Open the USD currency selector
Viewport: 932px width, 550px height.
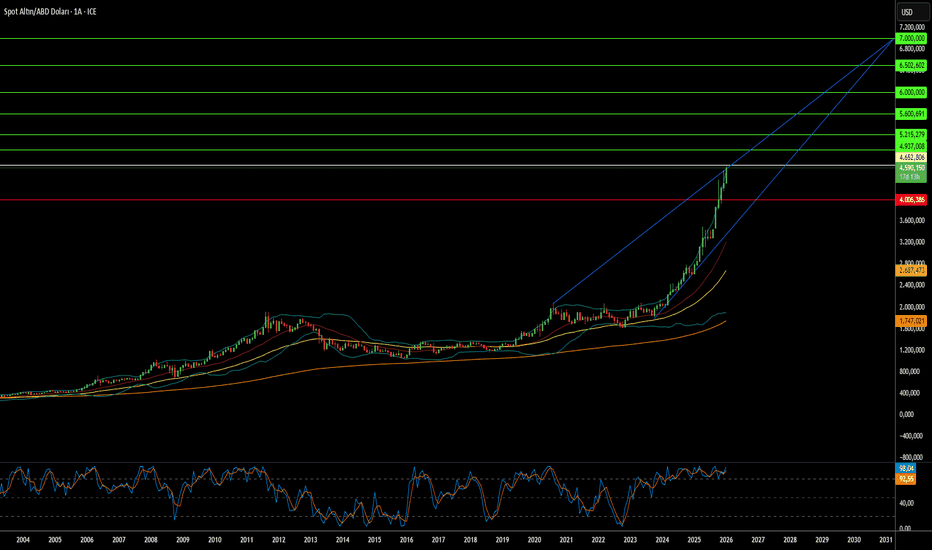pos(911,12)
